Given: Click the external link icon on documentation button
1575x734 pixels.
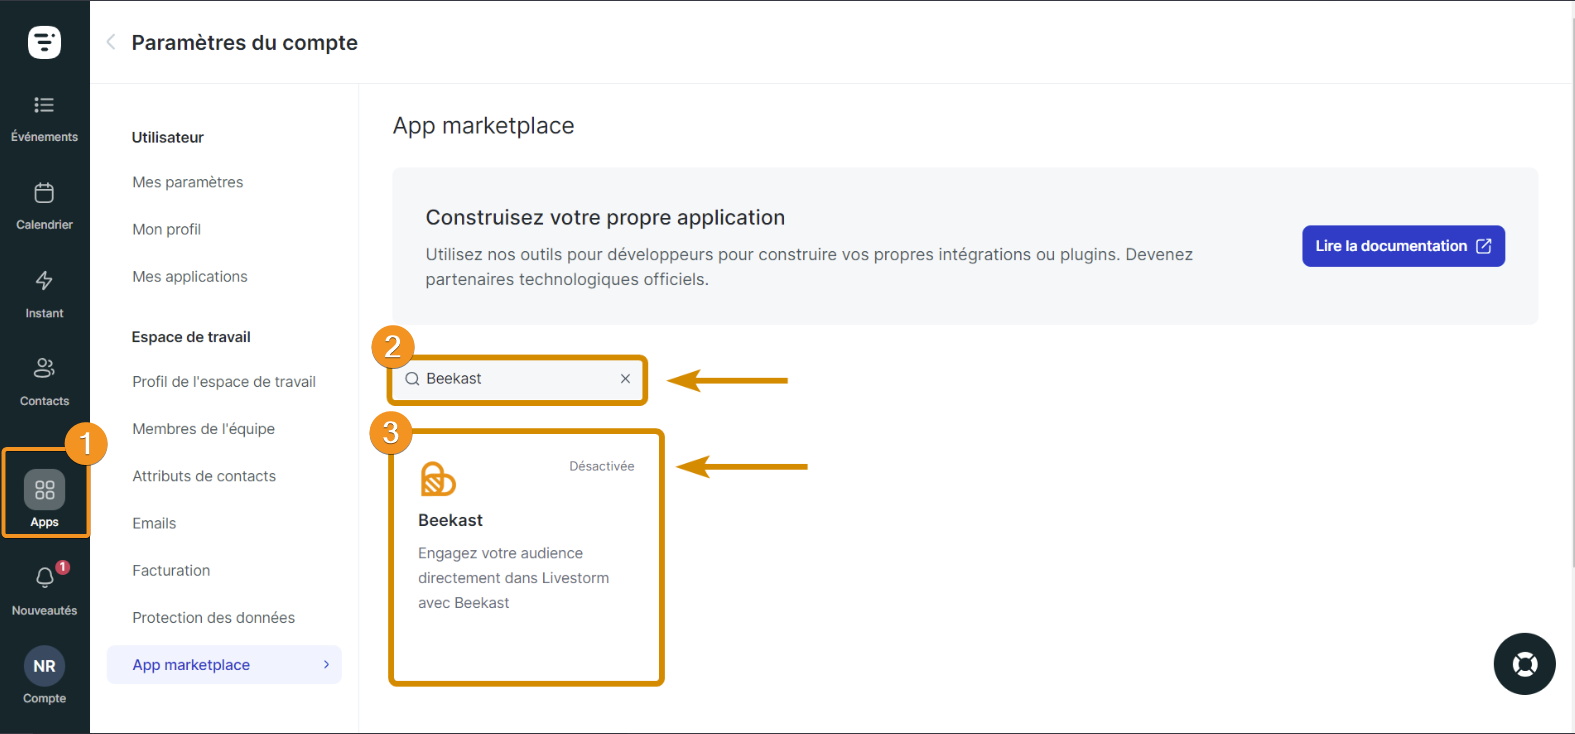Looking at the screenshot, I should pyautogui.click(x=1484, y=246).
